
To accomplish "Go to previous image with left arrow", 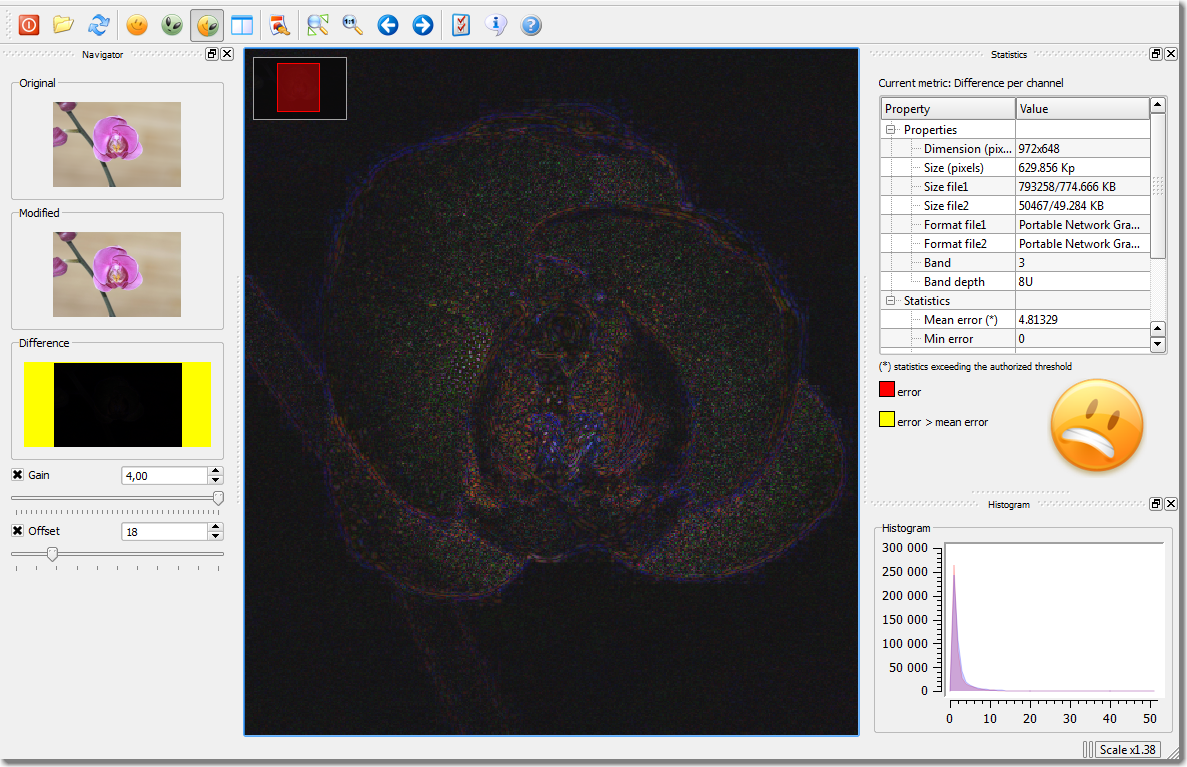I will pyautogui.click(x=388, y=25).
